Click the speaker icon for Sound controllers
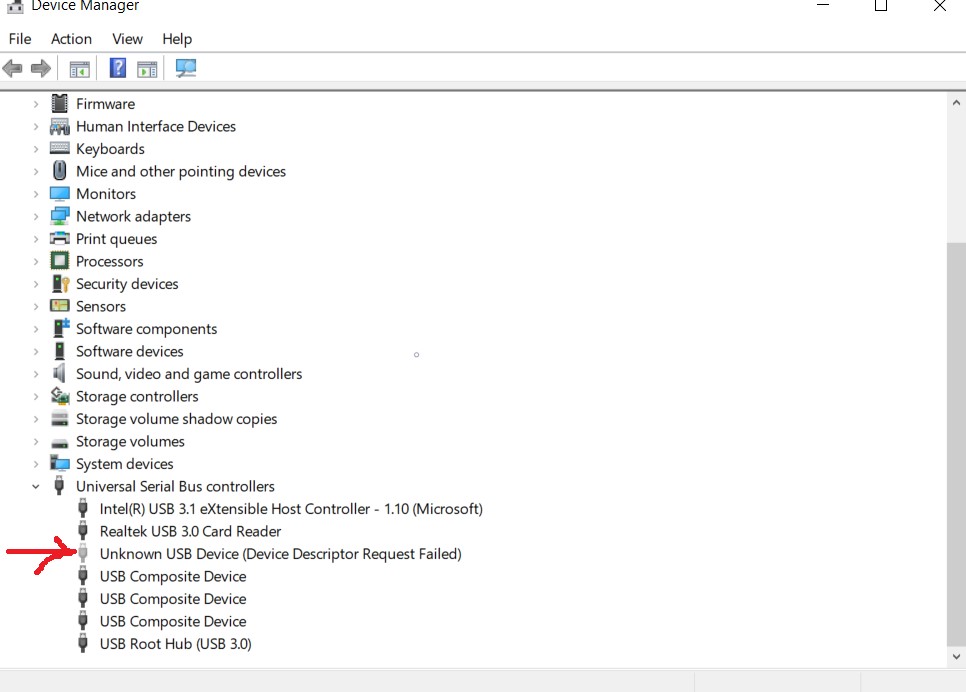 click(x=59, y=373)
